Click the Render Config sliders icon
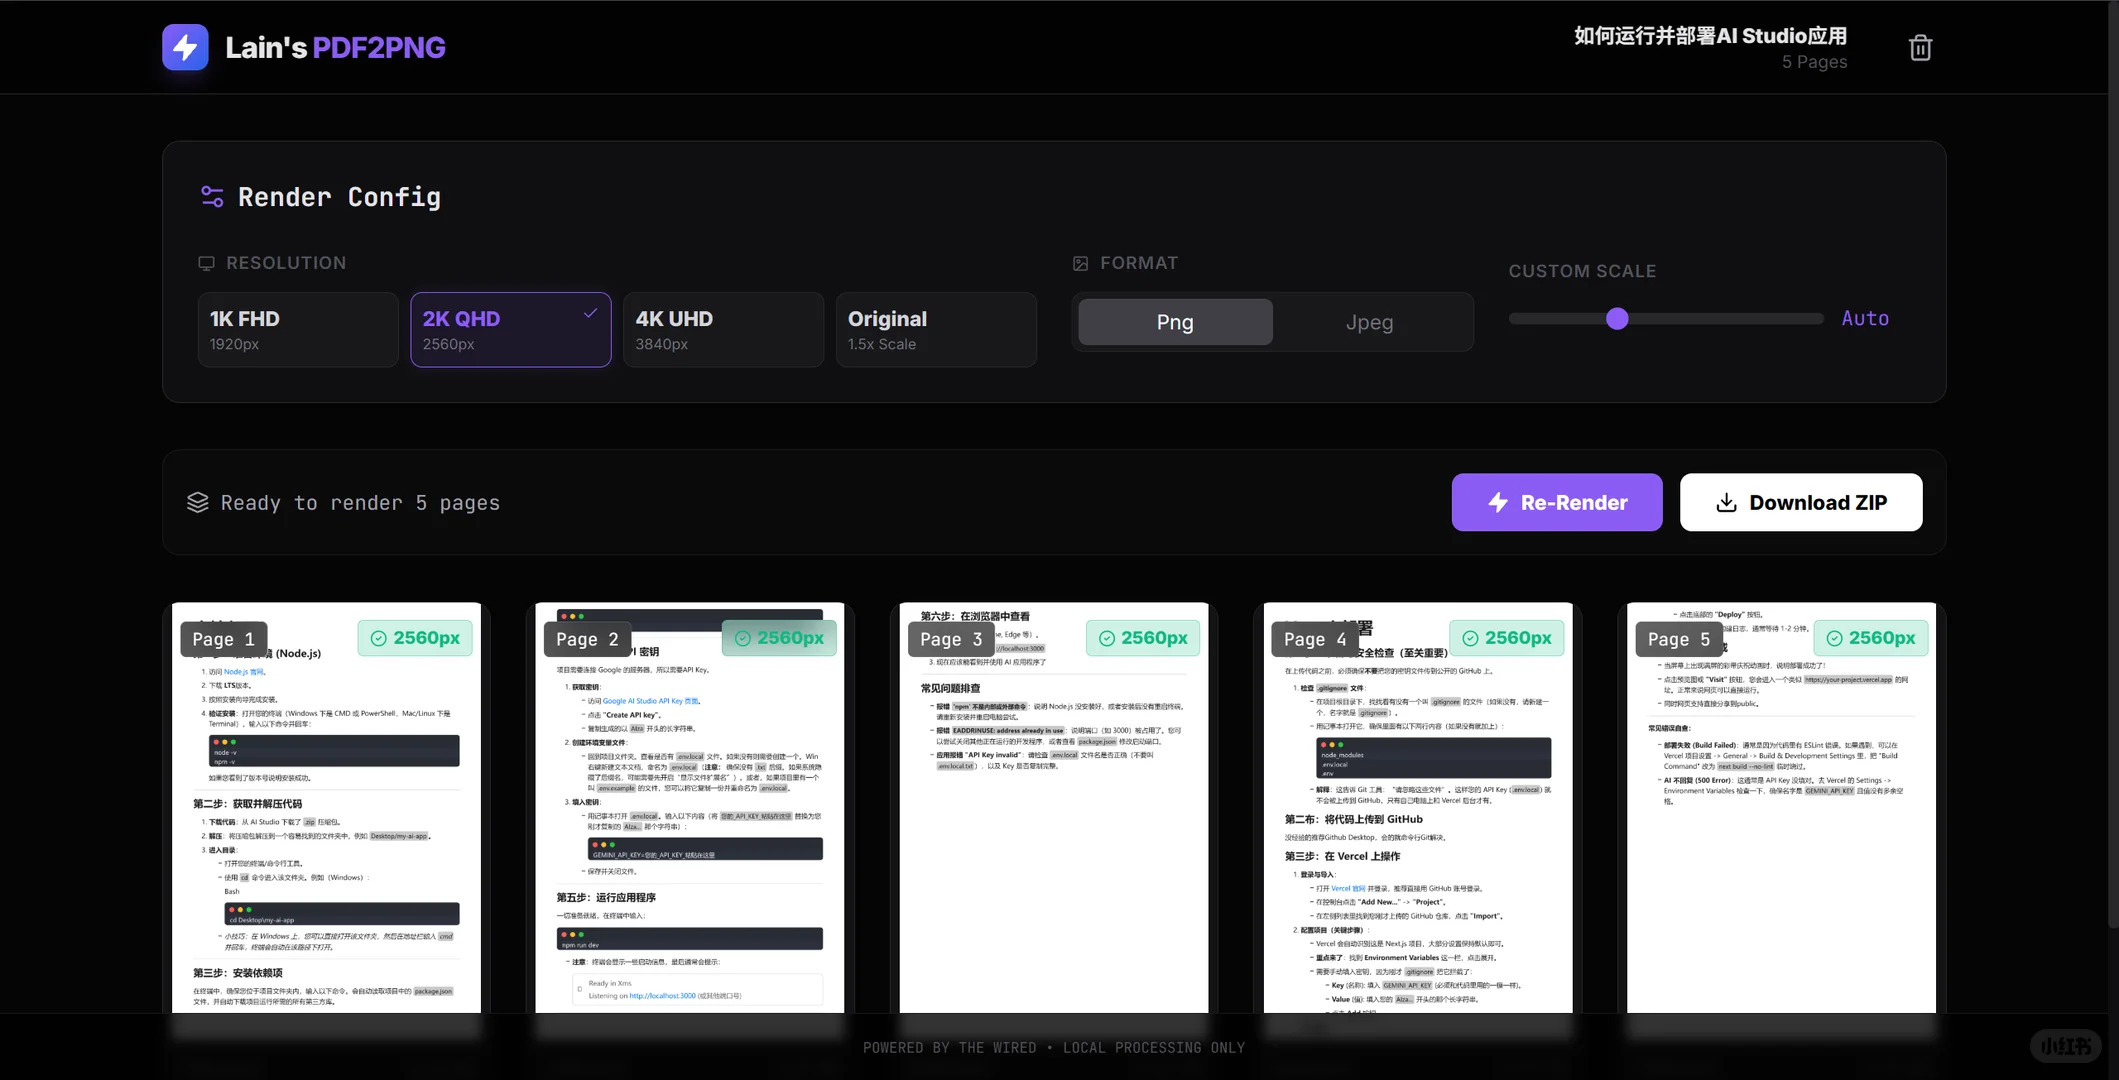Image resolution: width=2119 pixels, height=1080 pixels. (x=212, y=197)
